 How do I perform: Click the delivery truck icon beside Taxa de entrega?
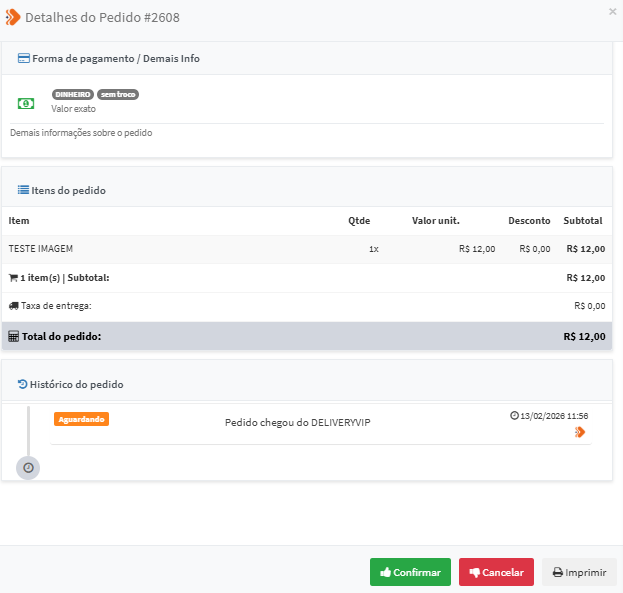pyautogui.click(x=13, y=306)
